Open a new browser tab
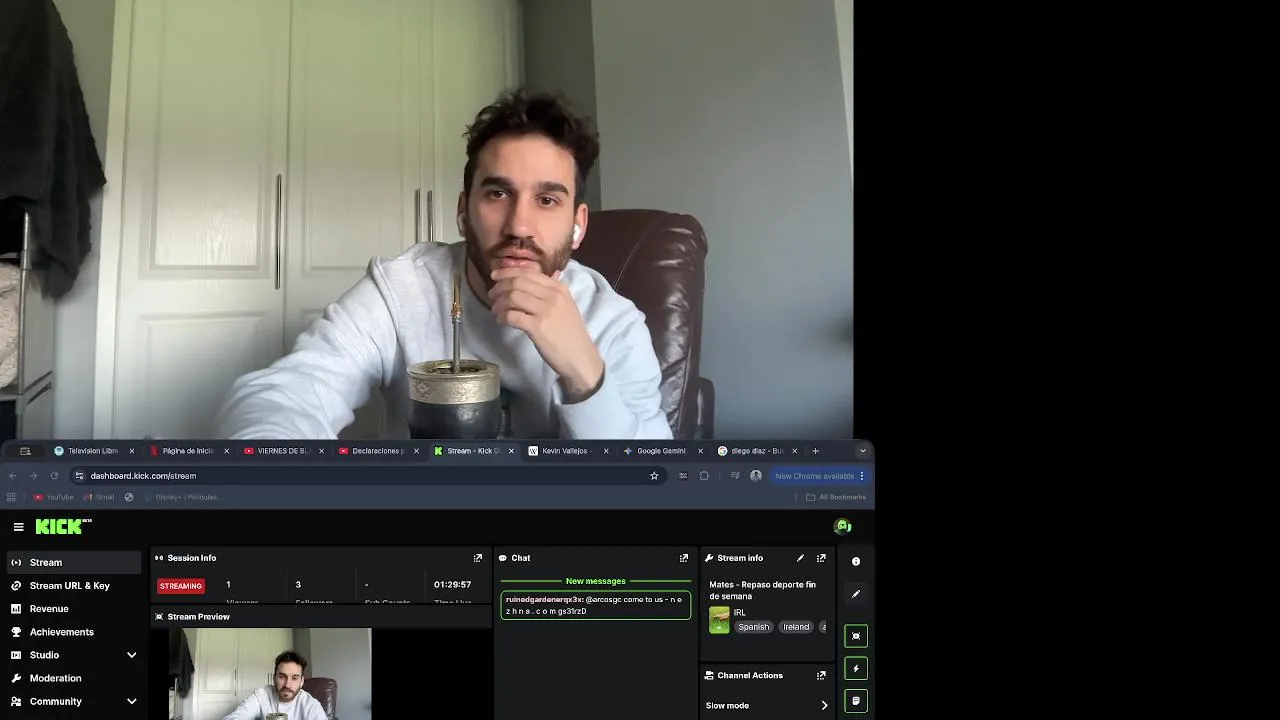 (x=815, y=451)
